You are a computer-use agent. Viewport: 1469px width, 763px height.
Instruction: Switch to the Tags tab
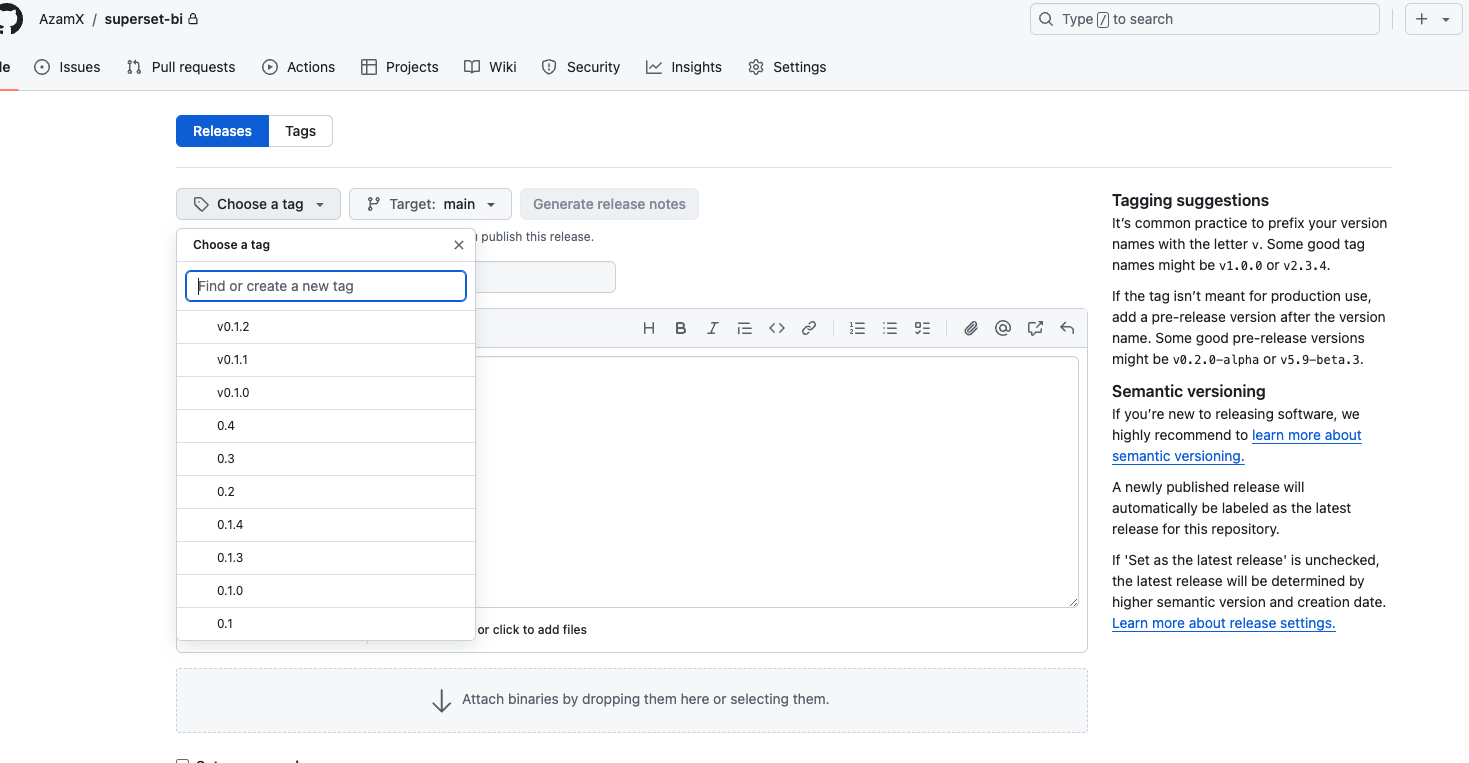[x=300, y=131]
